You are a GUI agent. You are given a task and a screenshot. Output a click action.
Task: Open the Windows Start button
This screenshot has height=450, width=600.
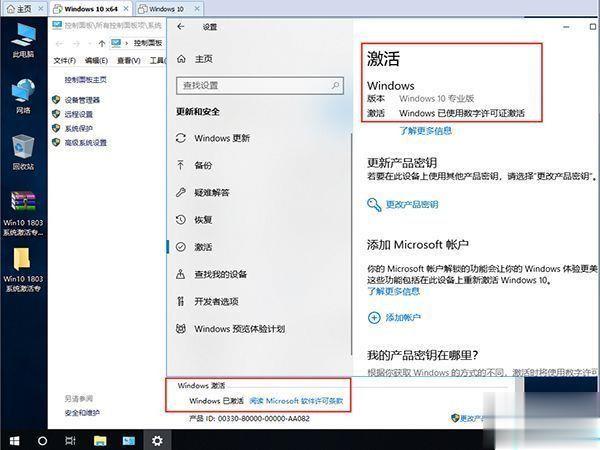point(15,440)
